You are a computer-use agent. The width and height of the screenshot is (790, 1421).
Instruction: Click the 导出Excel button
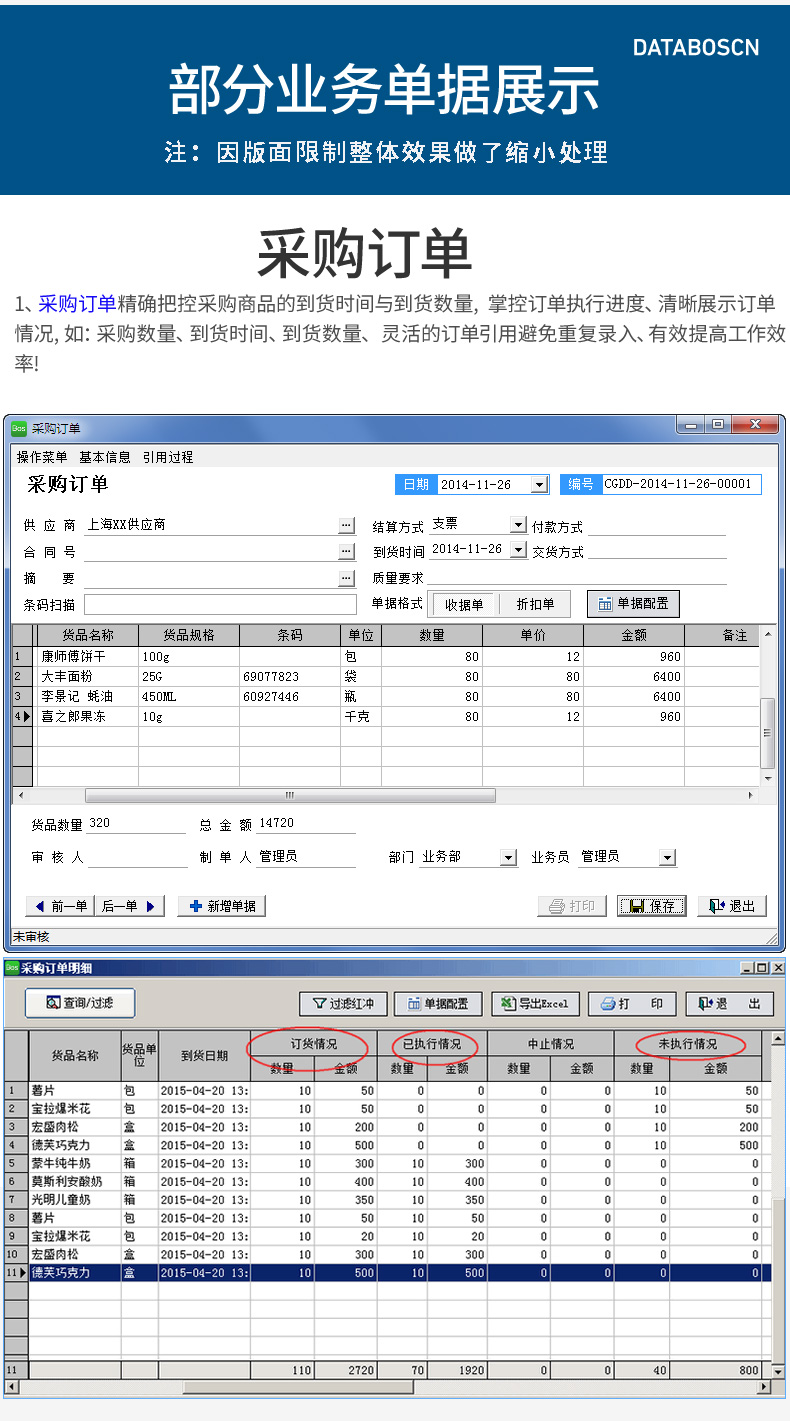point(535,1004)
